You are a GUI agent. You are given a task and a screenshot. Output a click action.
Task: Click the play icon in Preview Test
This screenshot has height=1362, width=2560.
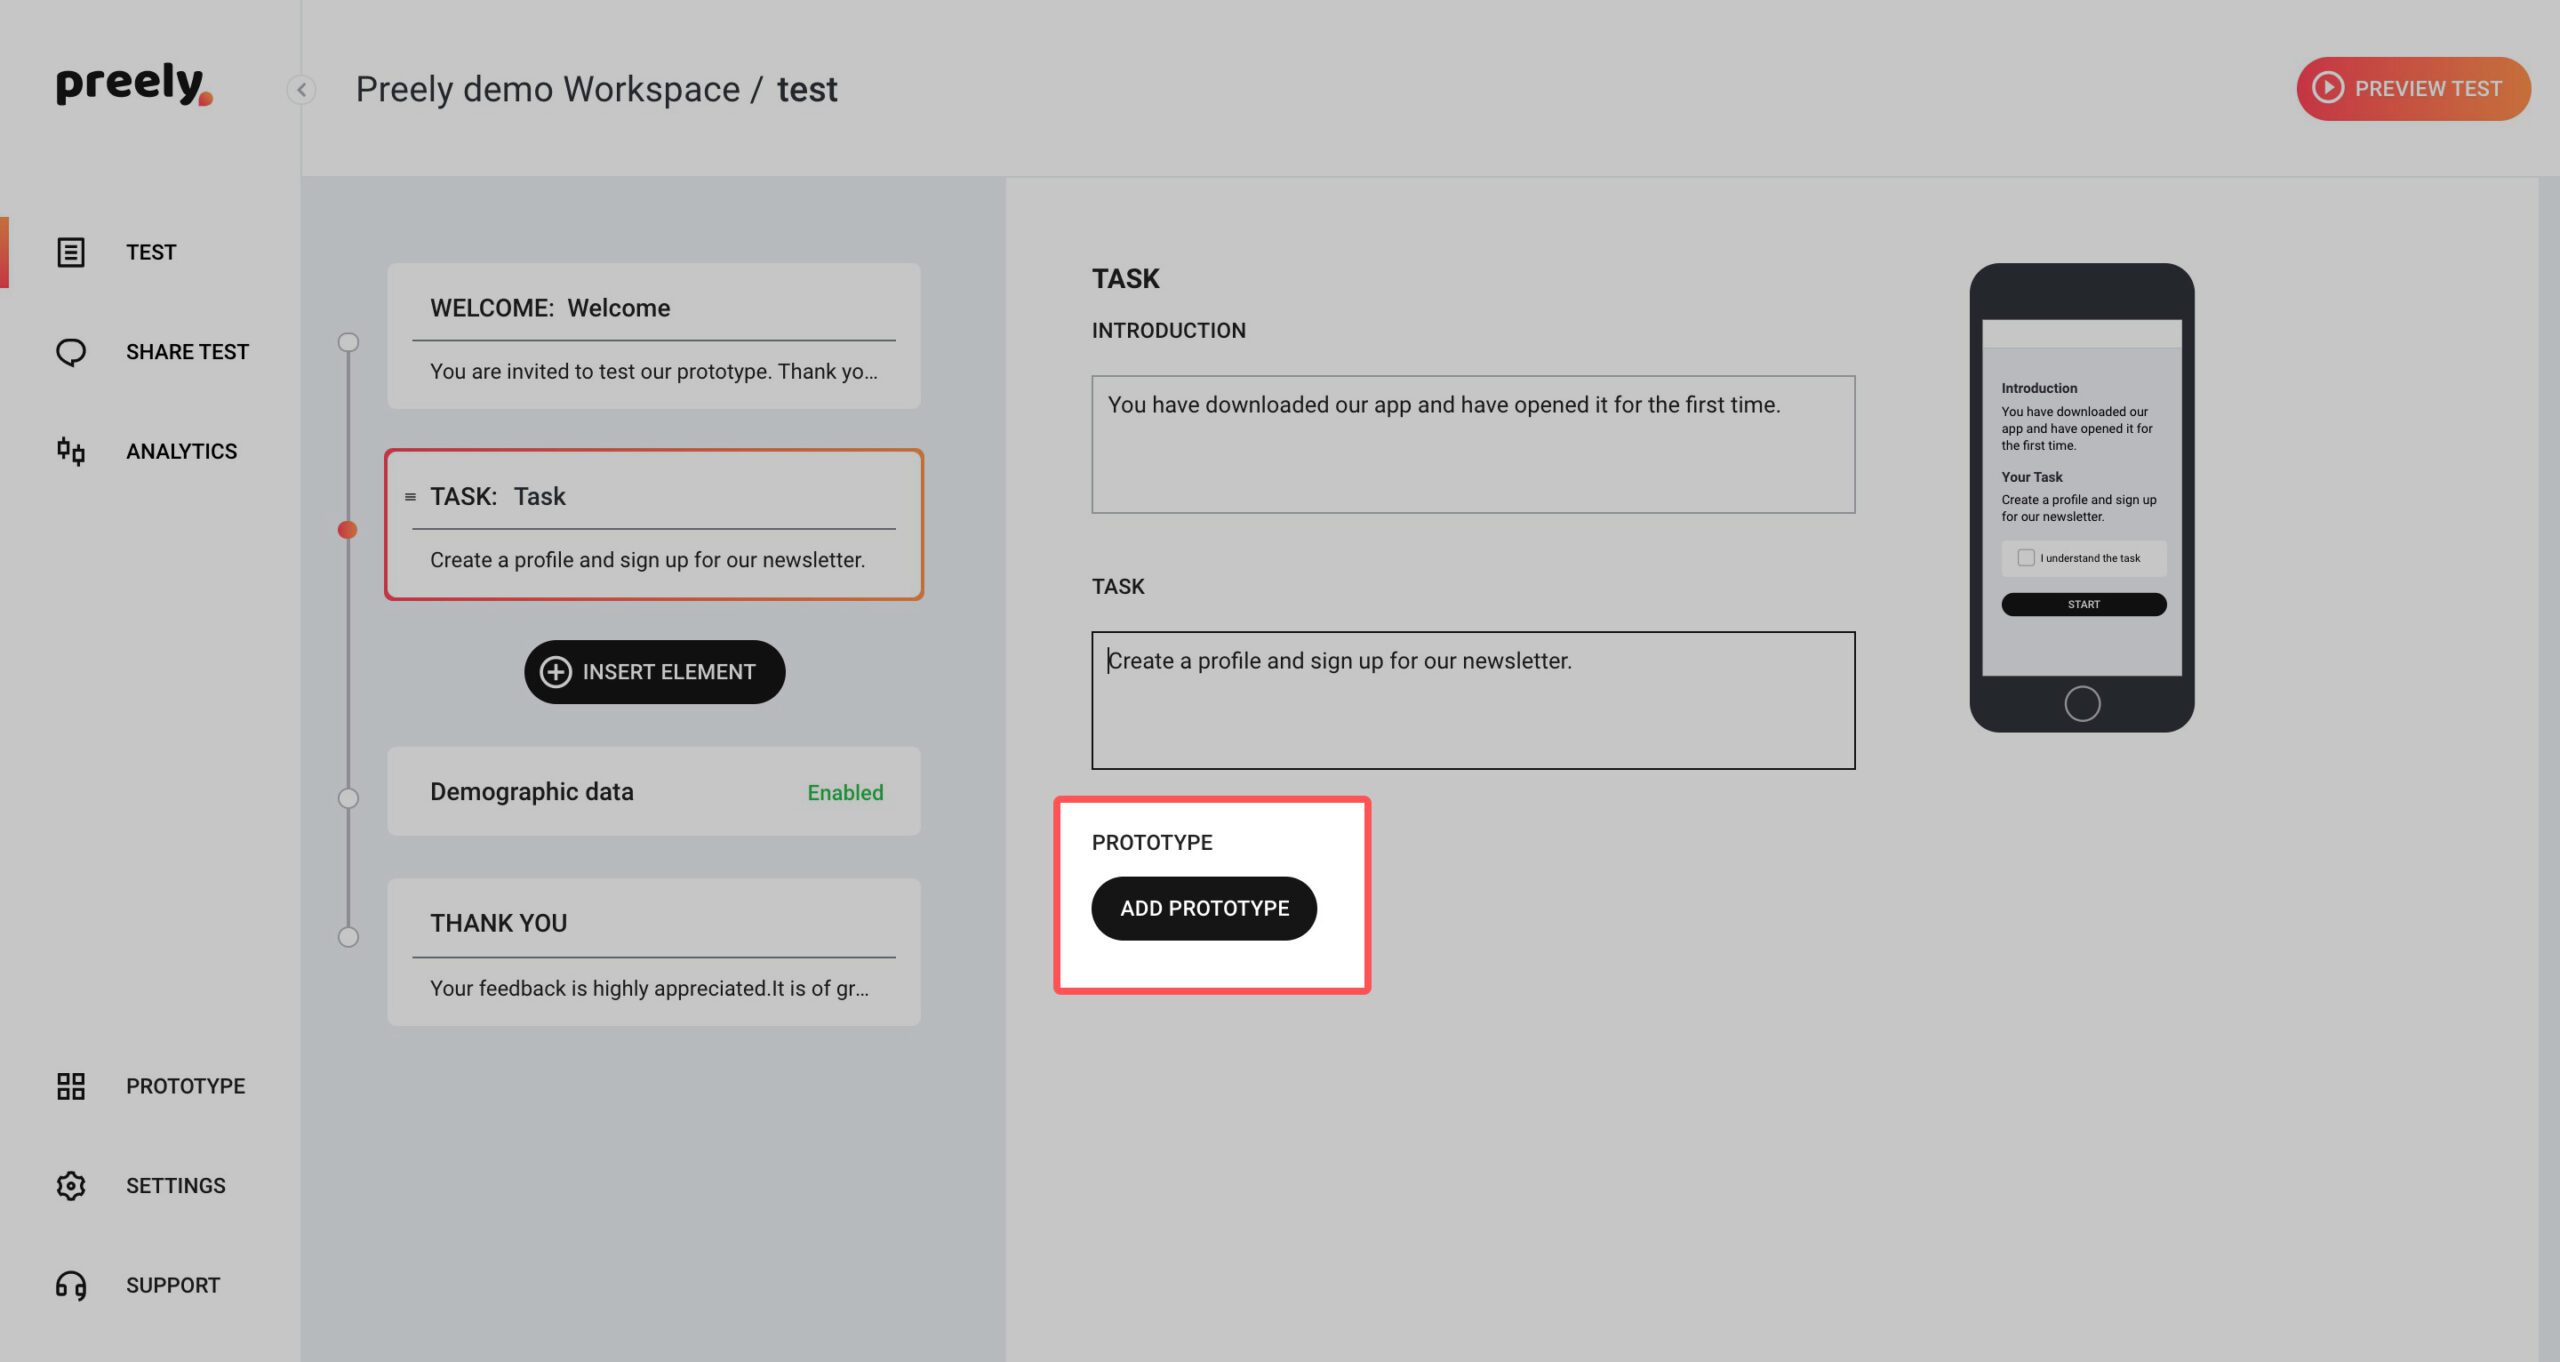[x=2328, y=88]
